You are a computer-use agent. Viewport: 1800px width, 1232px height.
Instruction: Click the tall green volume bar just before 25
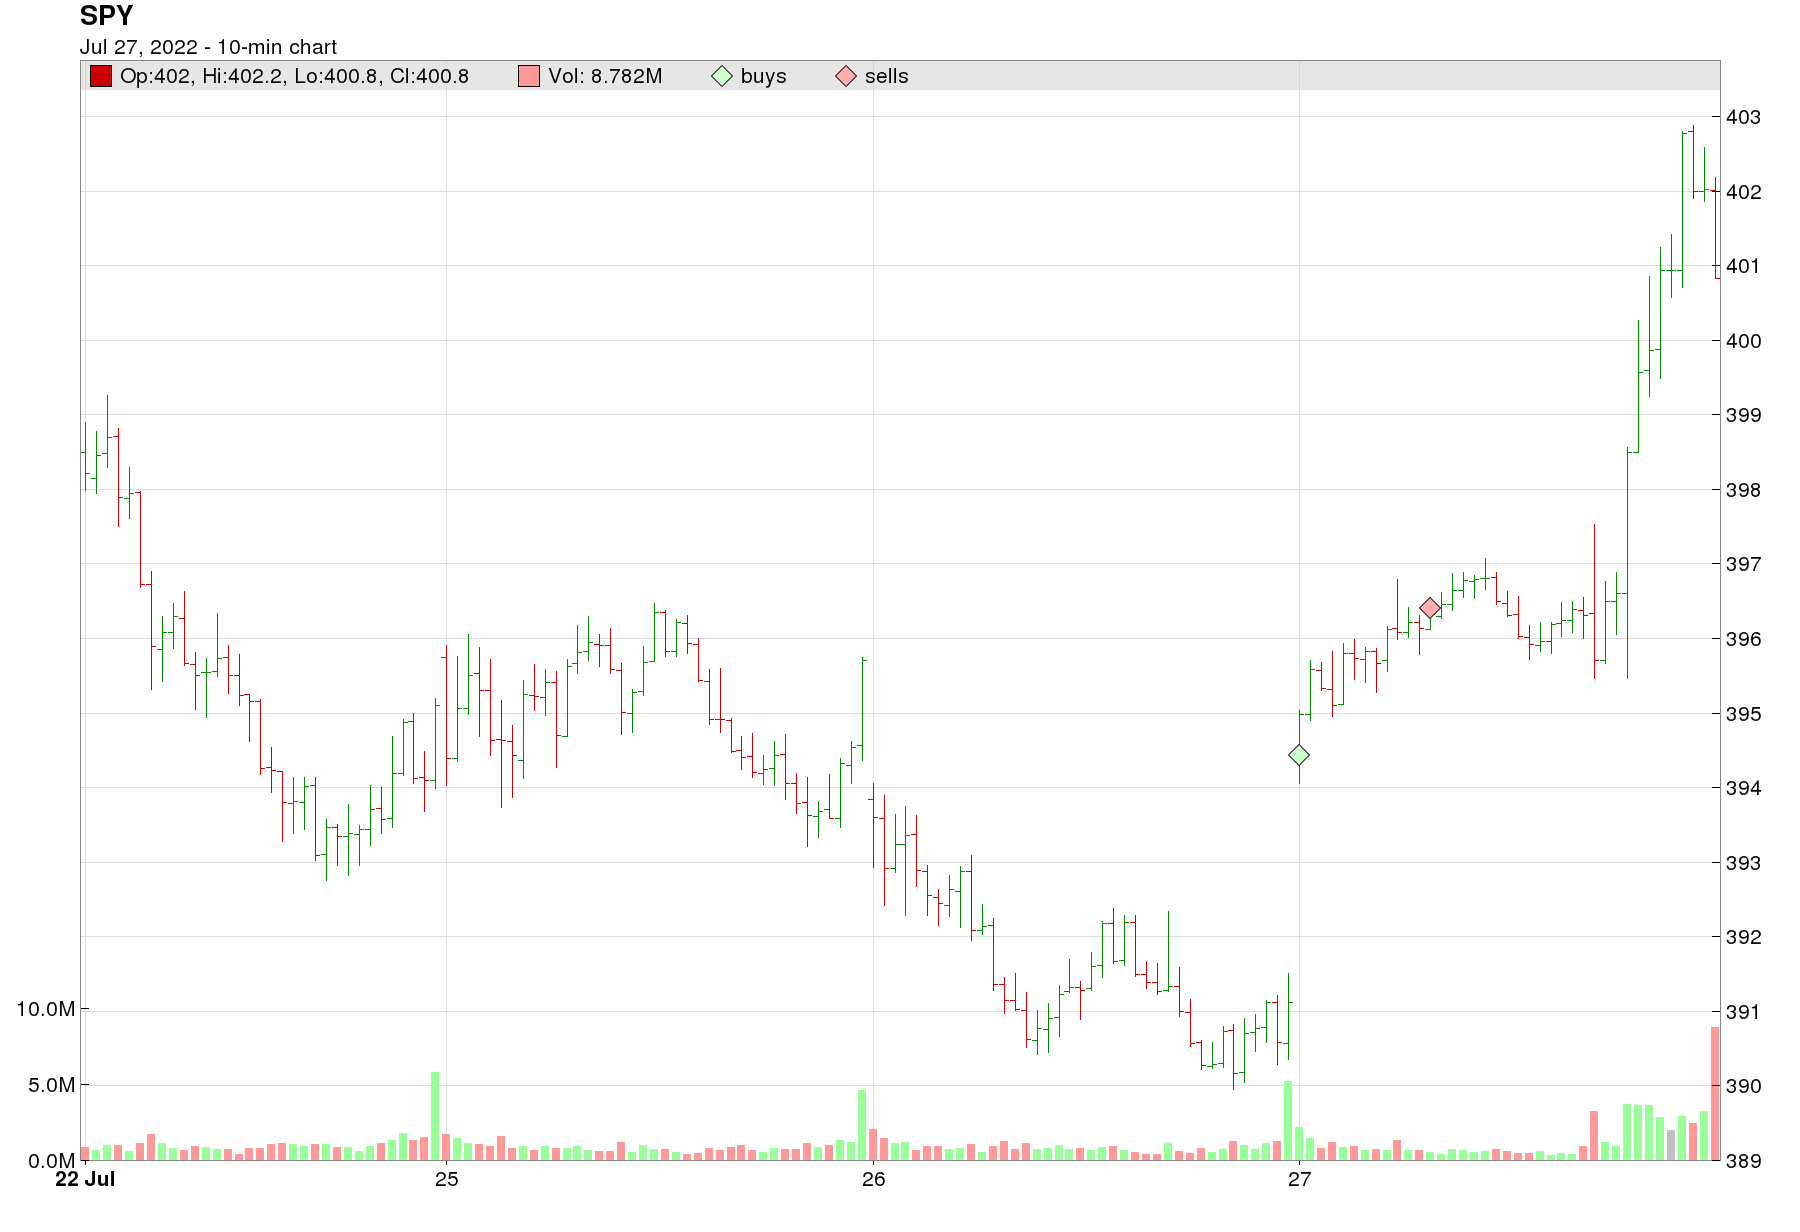point(435,1116)
